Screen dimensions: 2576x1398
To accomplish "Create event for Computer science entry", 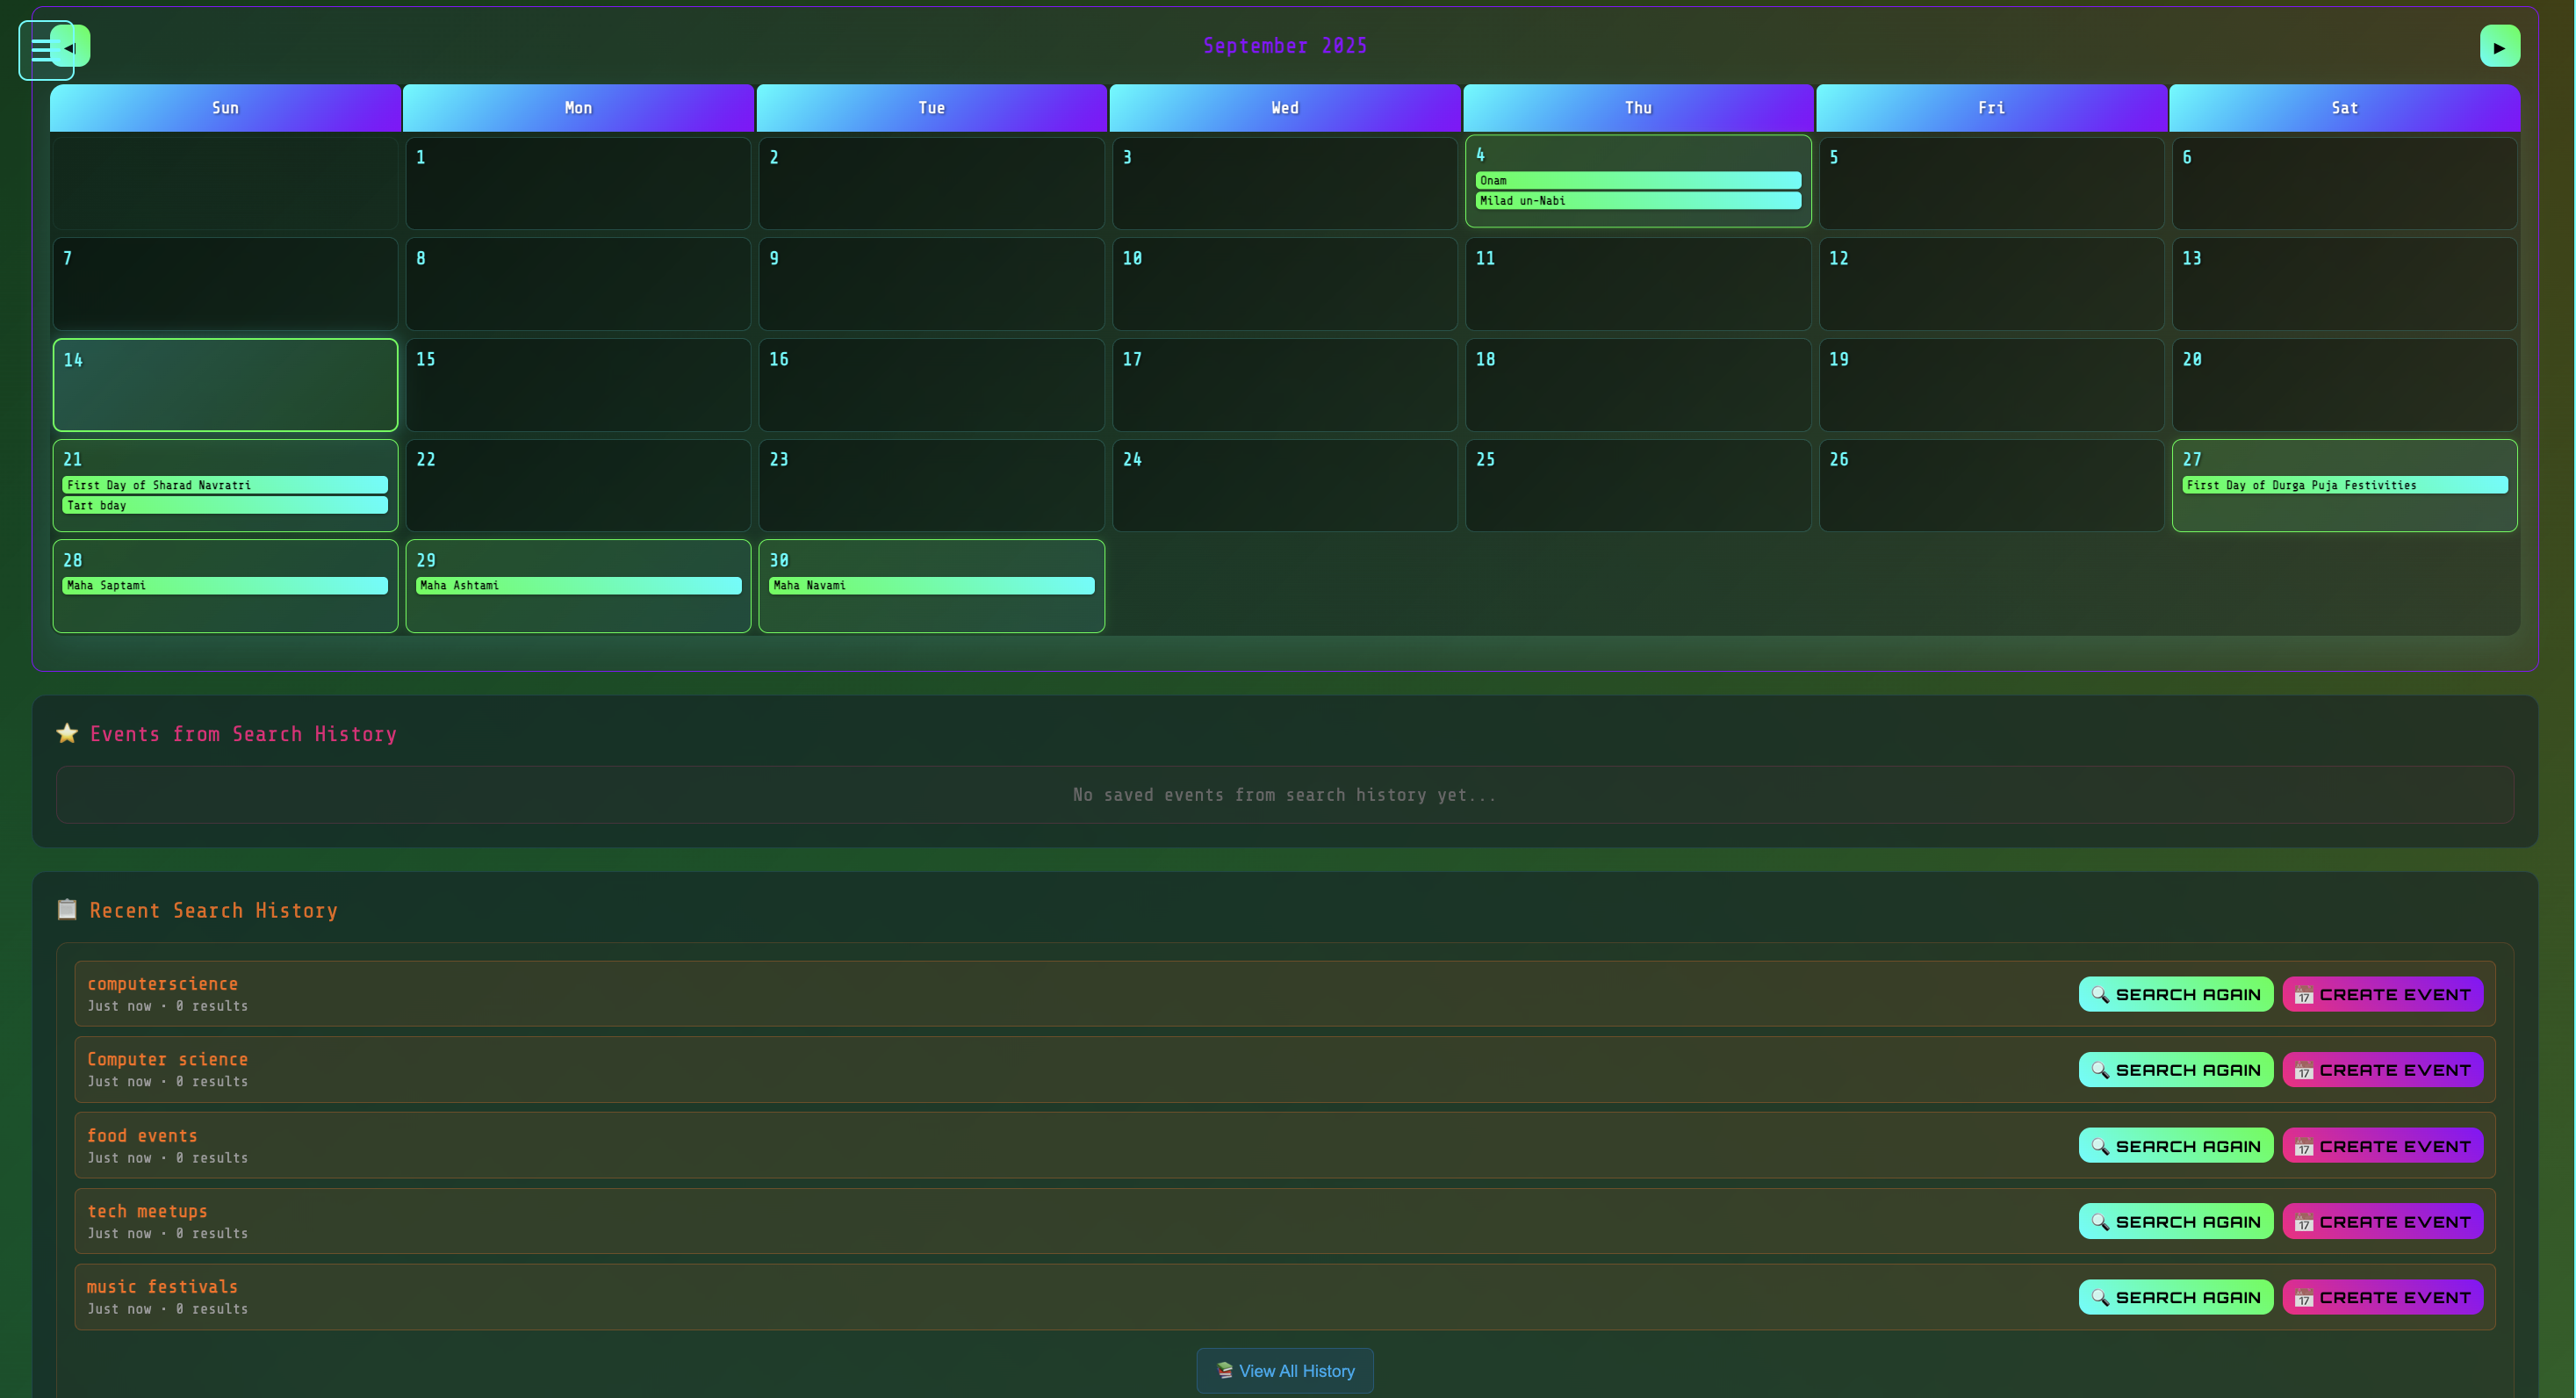I will tap(2382, 1070).
